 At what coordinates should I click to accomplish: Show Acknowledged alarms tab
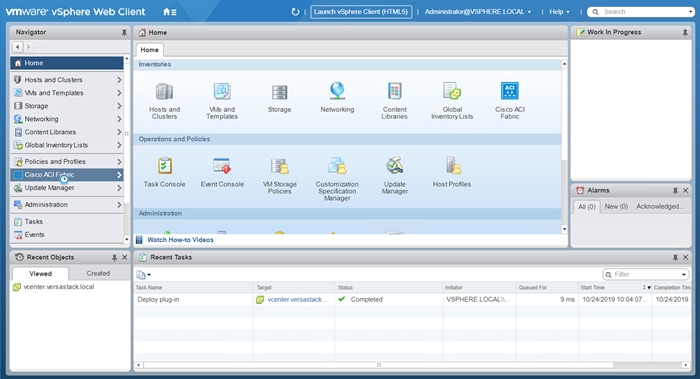pyautogui.click(x=659, y=207)
